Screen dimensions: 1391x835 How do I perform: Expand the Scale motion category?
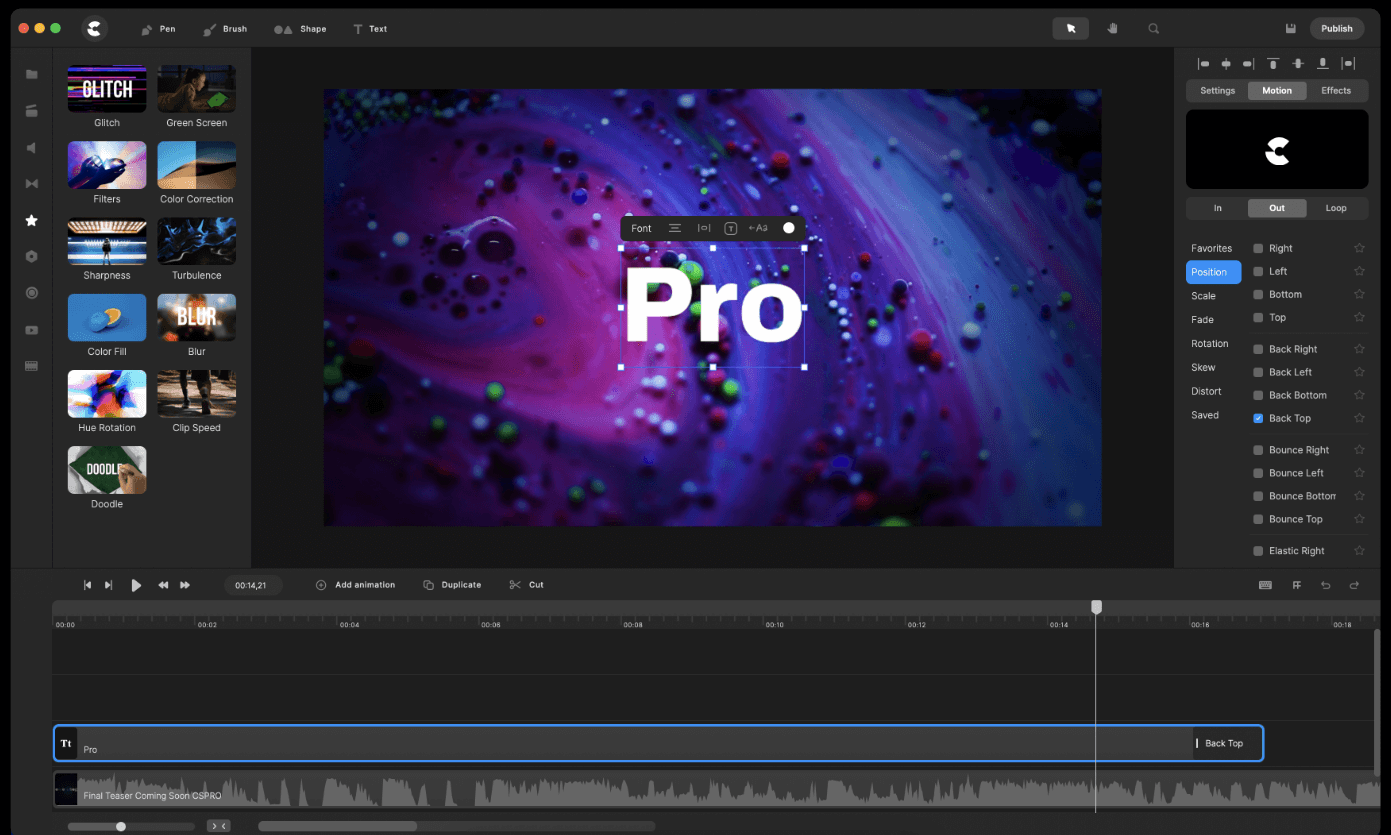click(1204, 296)
